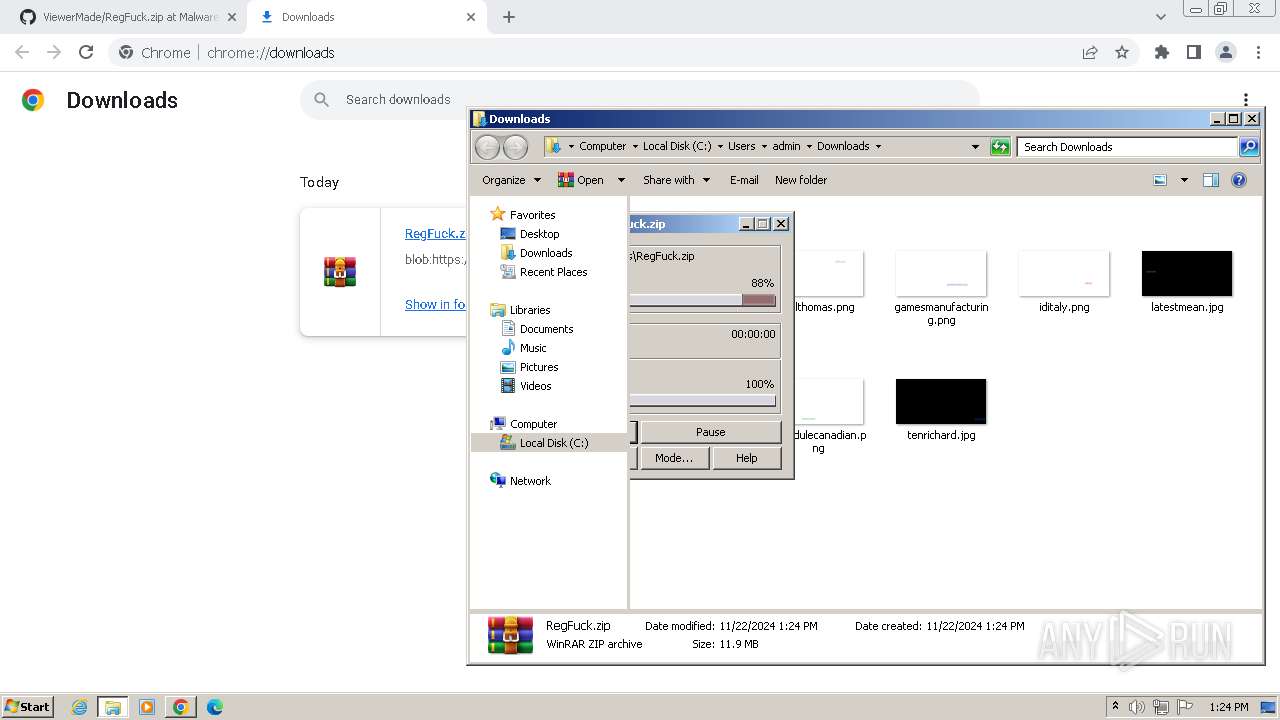The width and height of the screenshot is (1280, 720).
Task: Expand the view options dropdown arrow
Action: coord(1184,180)
